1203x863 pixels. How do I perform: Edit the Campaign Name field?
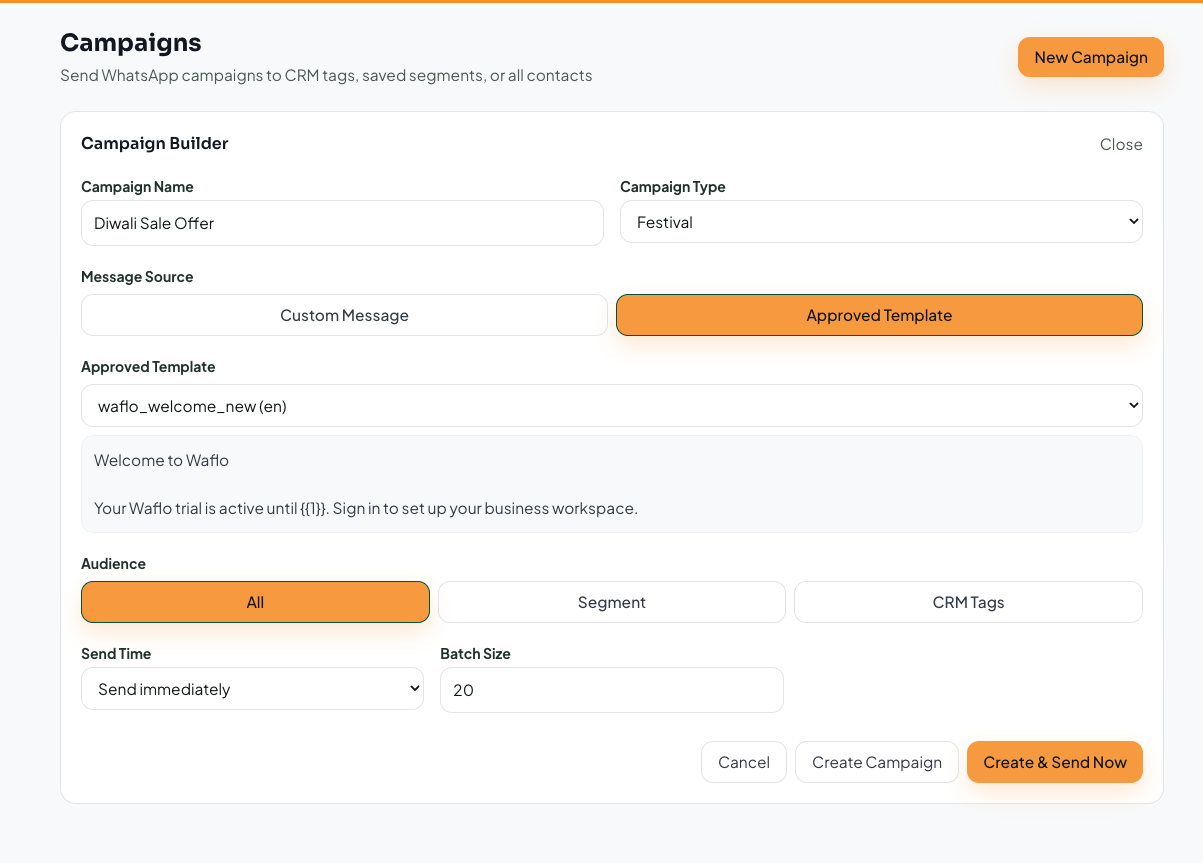tap(342, 223)
